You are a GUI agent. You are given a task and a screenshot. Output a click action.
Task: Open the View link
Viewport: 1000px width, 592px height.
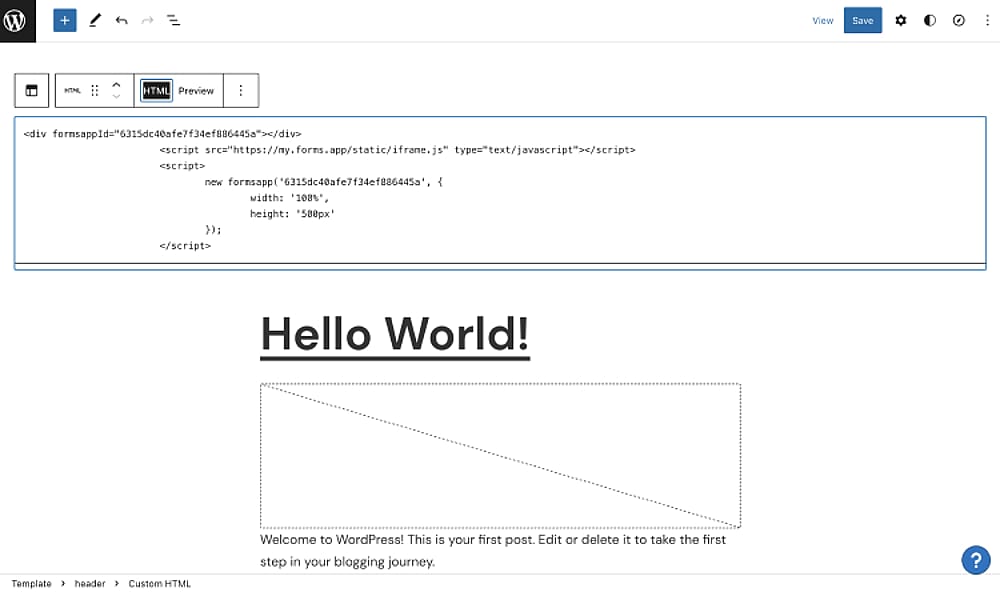[823, 20]
